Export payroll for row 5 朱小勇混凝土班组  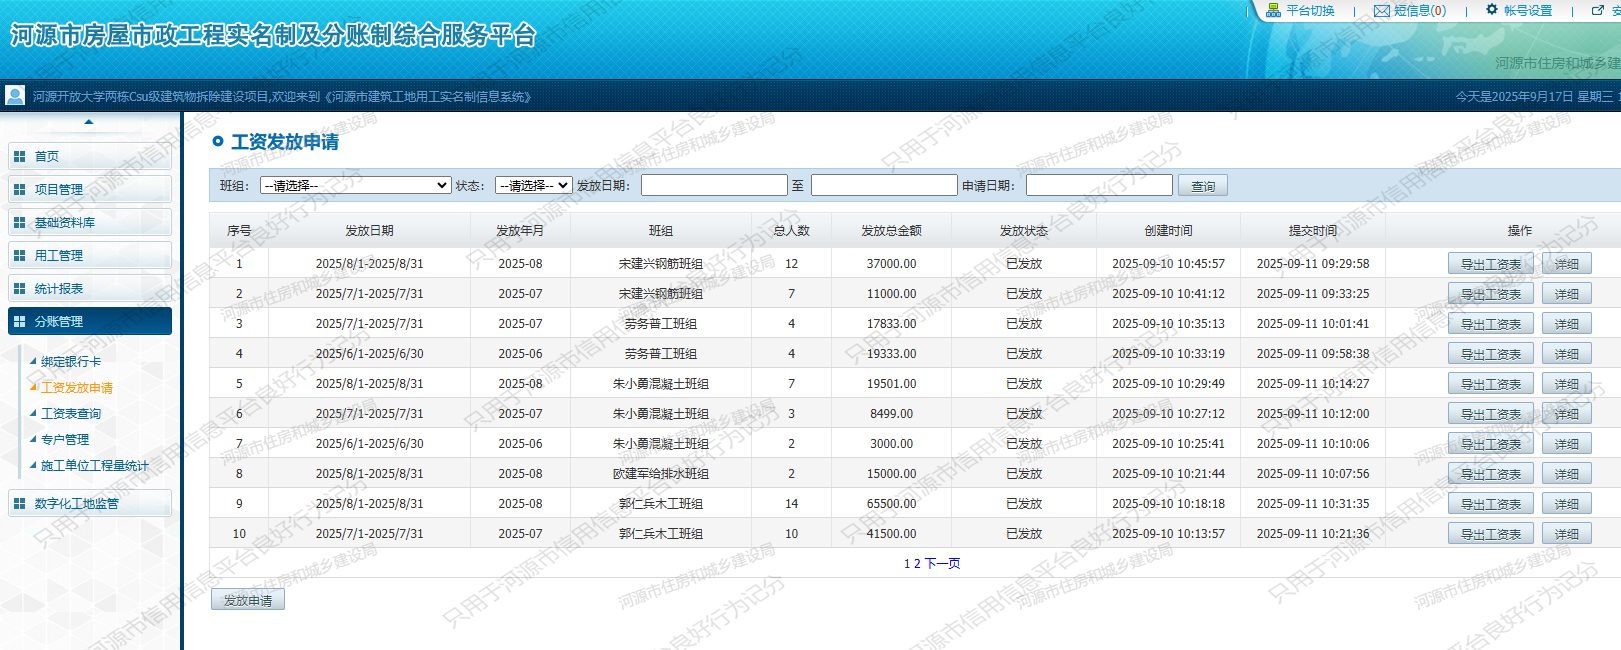point(1491,384)
